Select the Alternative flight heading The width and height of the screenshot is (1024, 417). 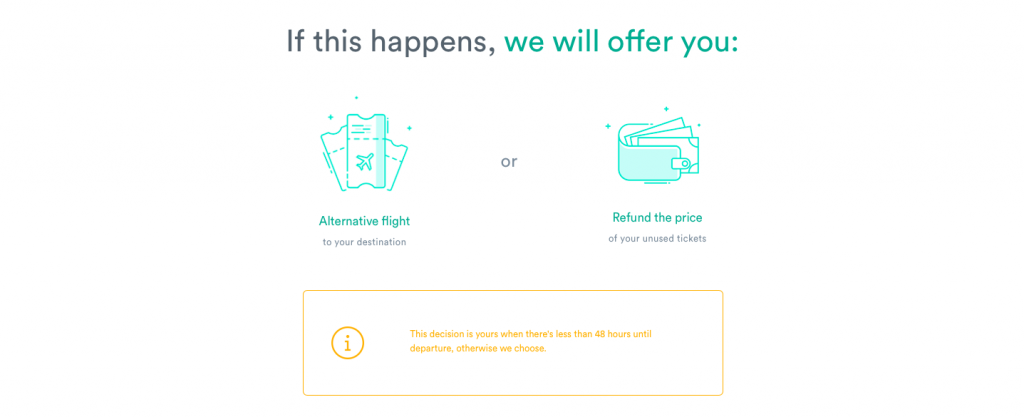364,221
